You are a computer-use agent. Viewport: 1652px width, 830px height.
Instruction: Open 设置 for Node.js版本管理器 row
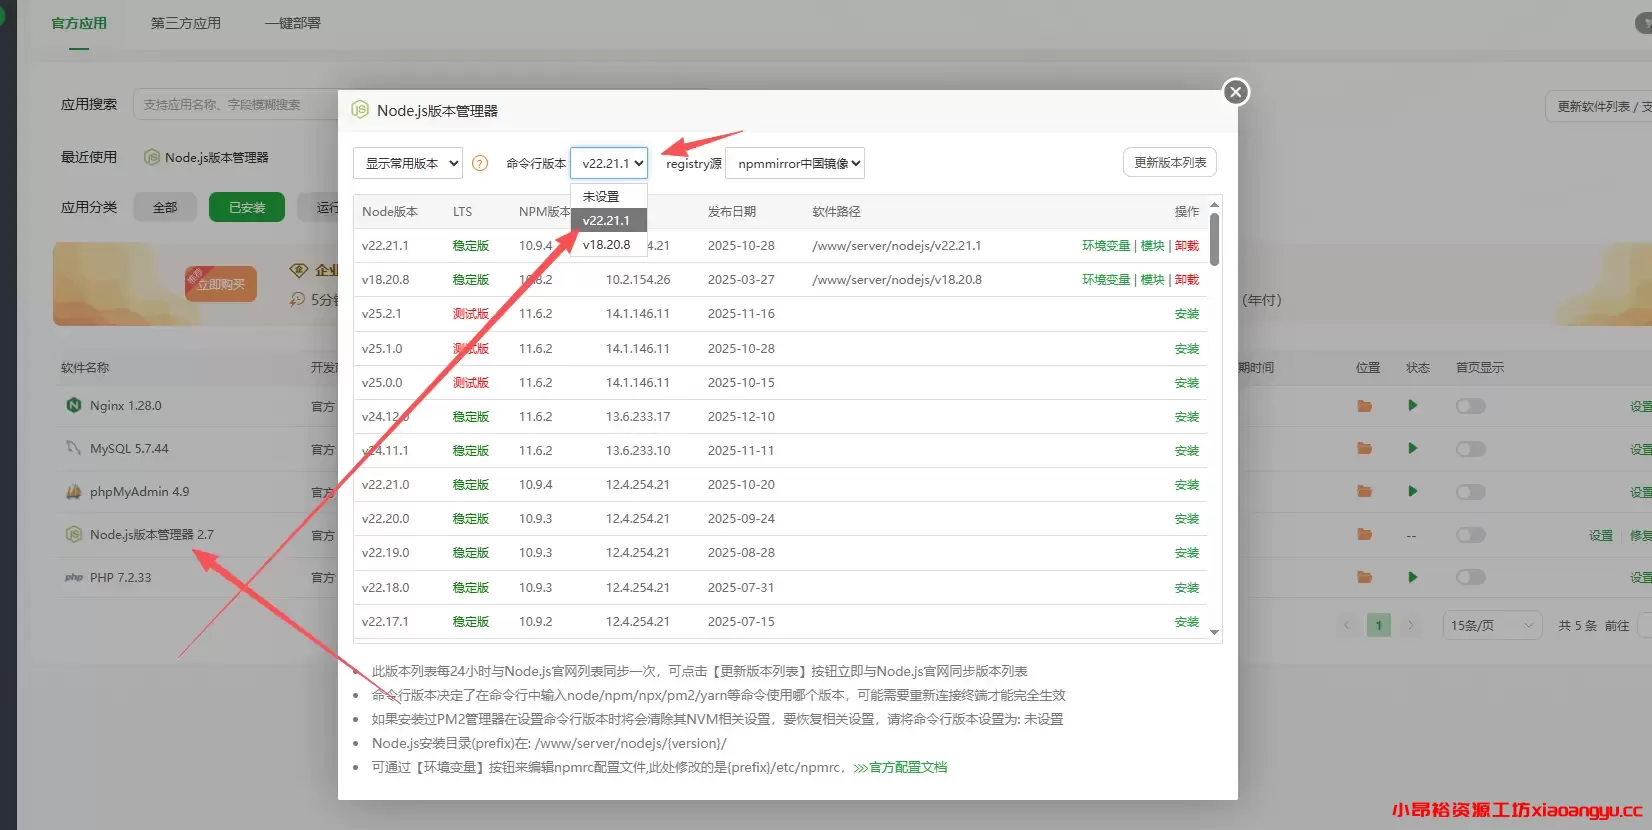click(x=1601, y=536)
